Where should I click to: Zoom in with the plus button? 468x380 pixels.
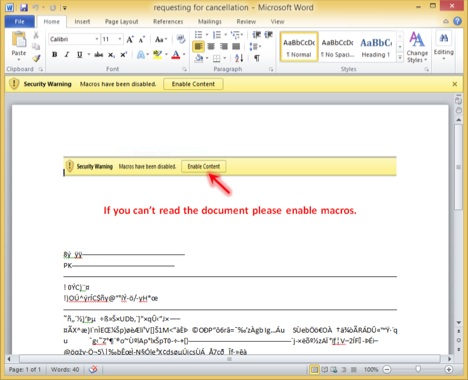click(449, 369)
